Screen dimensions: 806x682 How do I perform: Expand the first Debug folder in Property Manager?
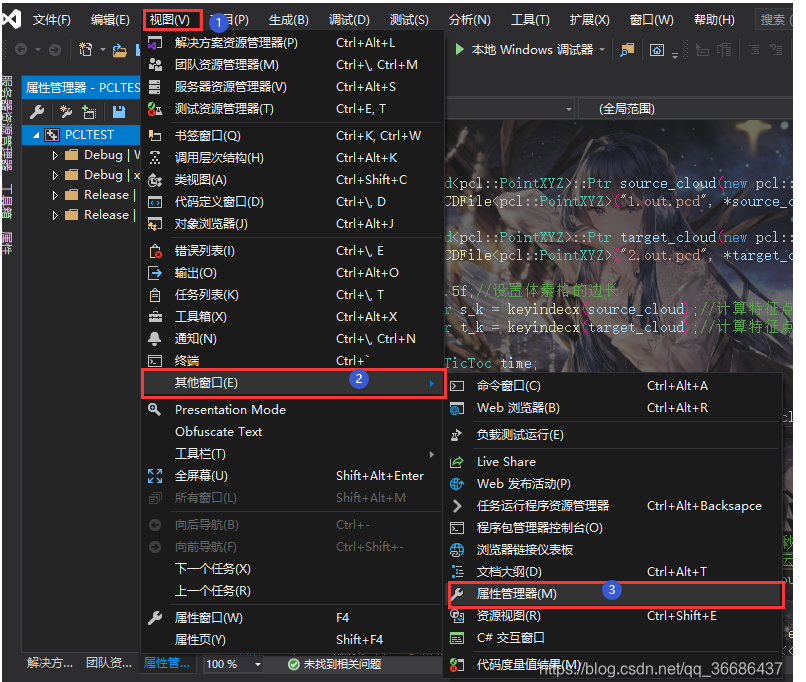56,154
